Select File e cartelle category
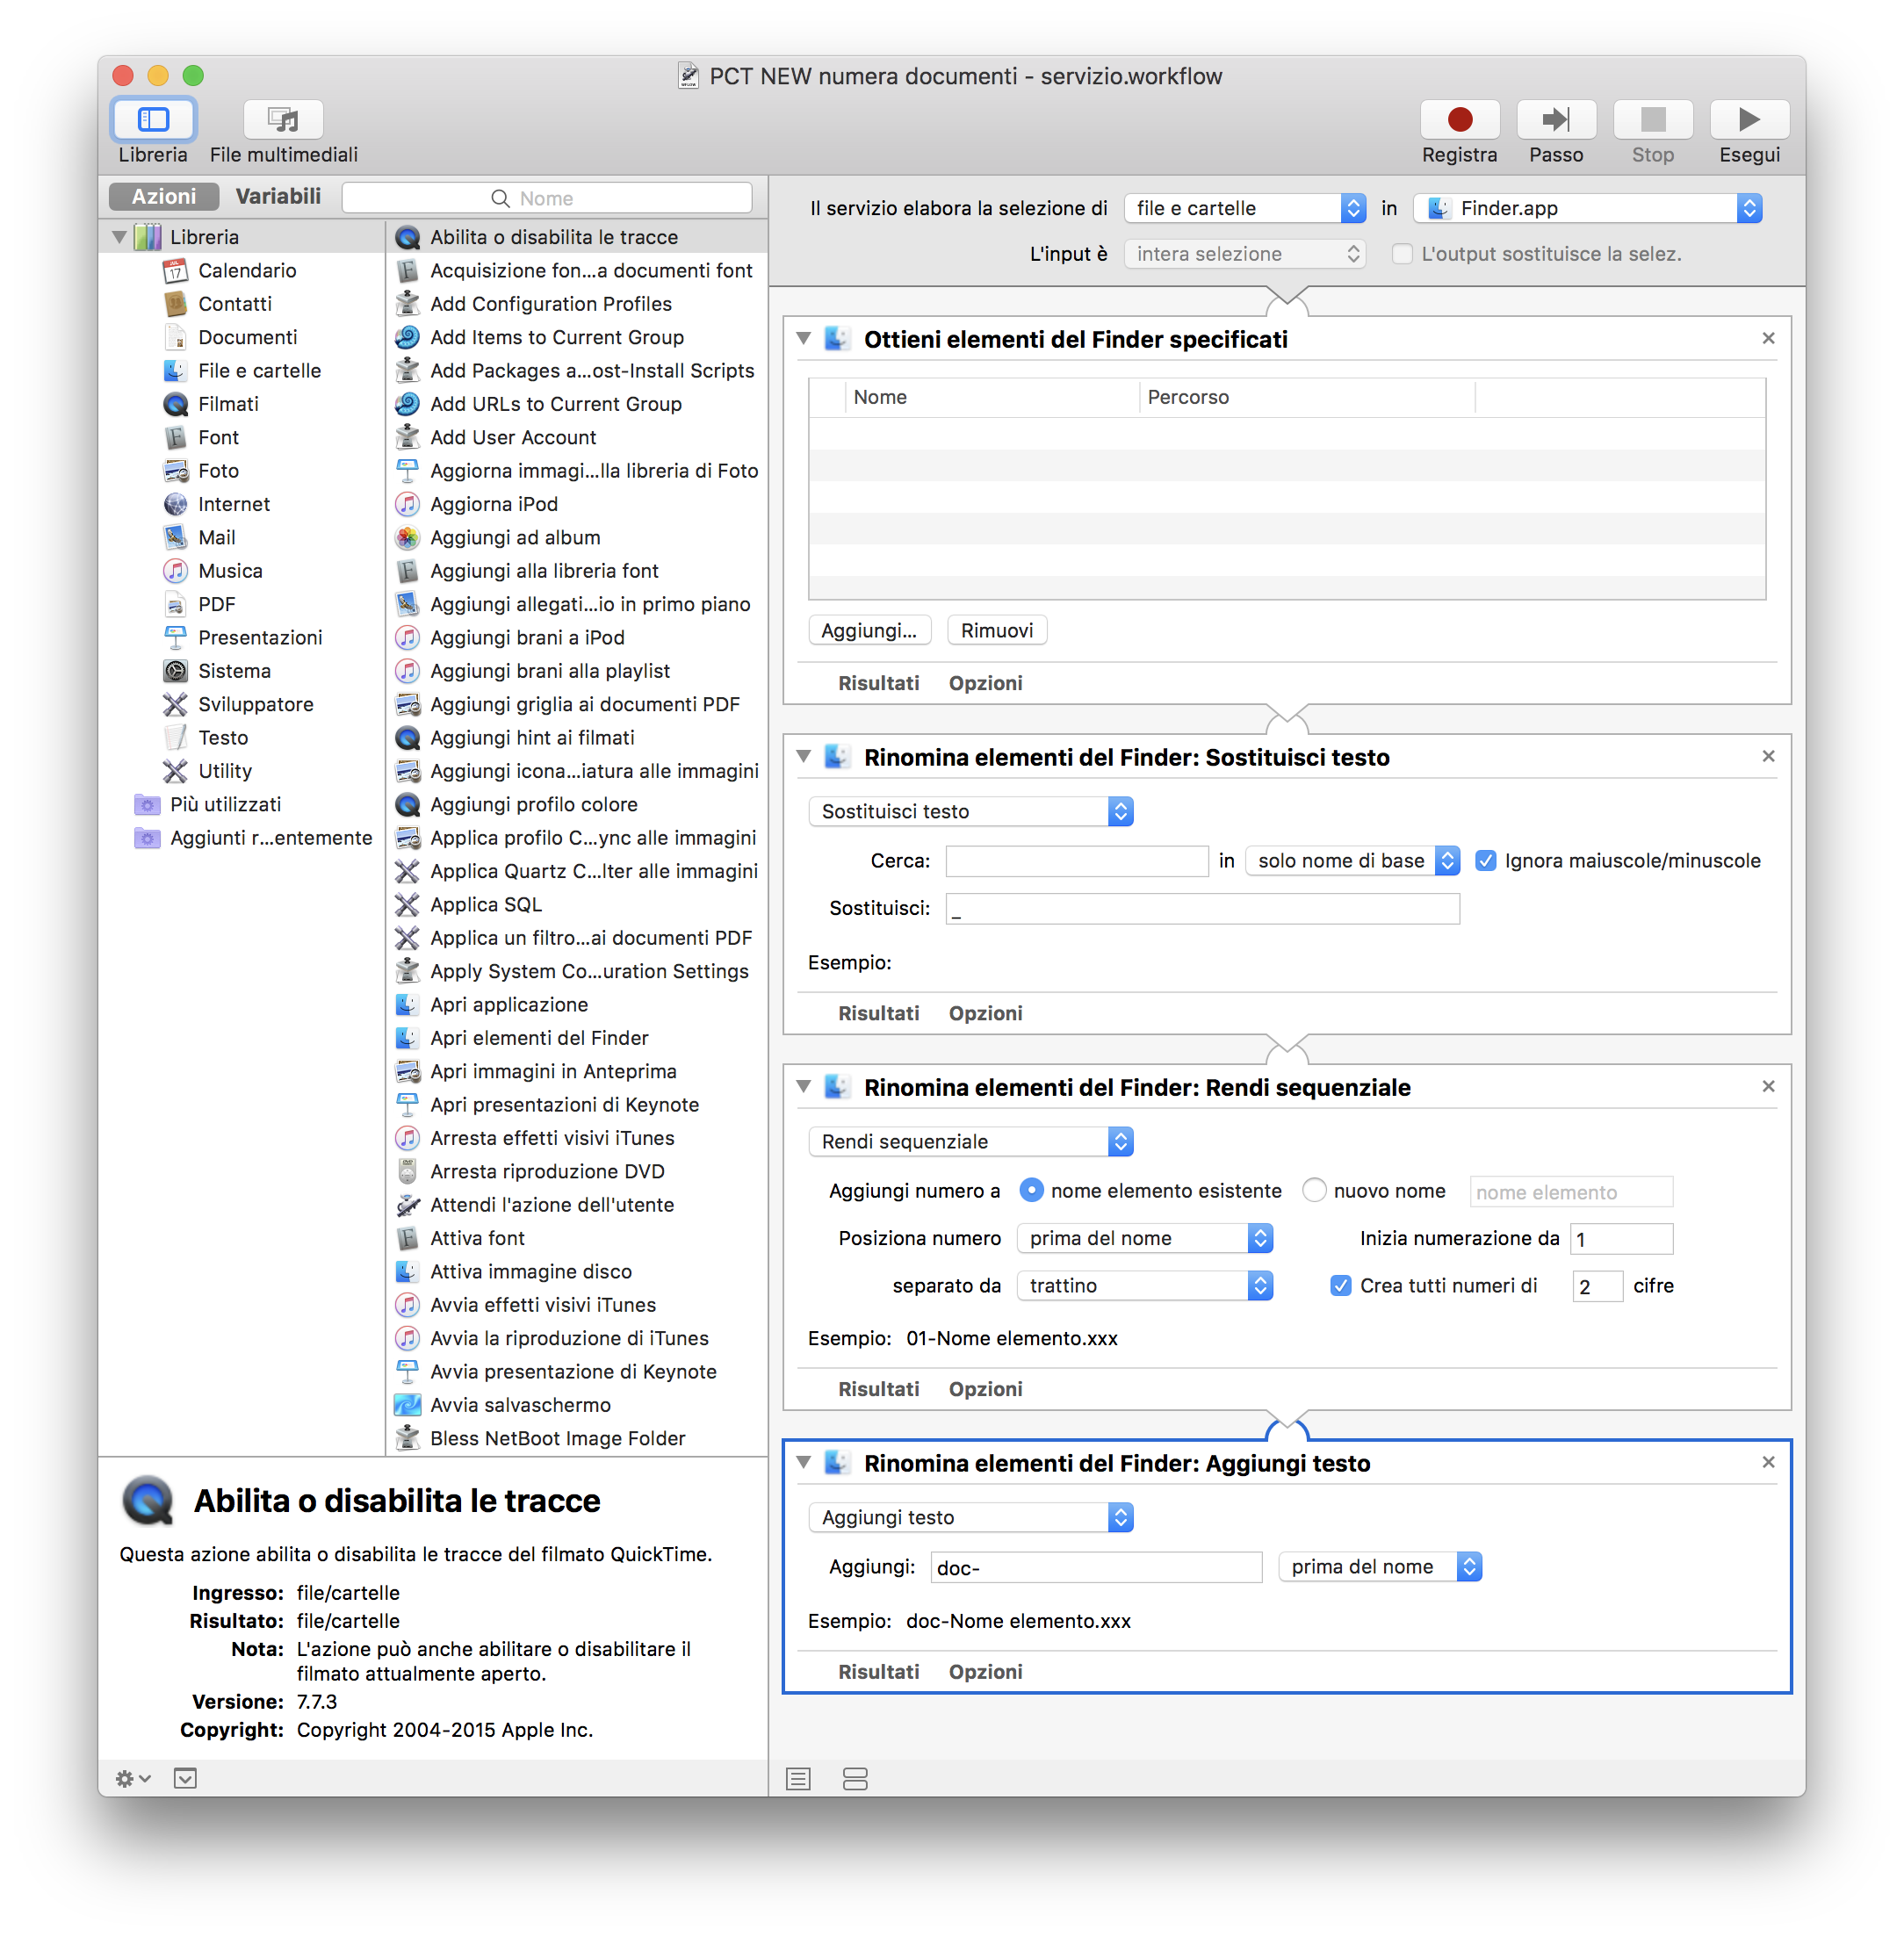Viewport: 1904px width, 1937px height. [260, 371]
